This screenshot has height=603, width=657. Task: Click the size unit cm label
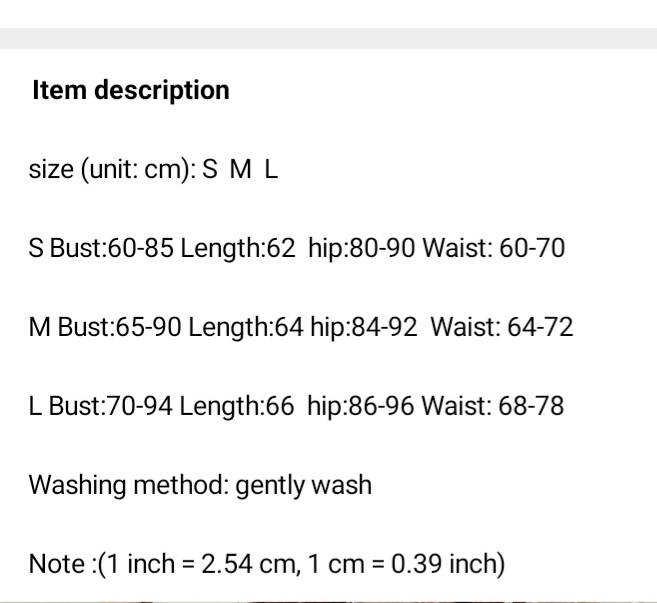tap(109, 169)
